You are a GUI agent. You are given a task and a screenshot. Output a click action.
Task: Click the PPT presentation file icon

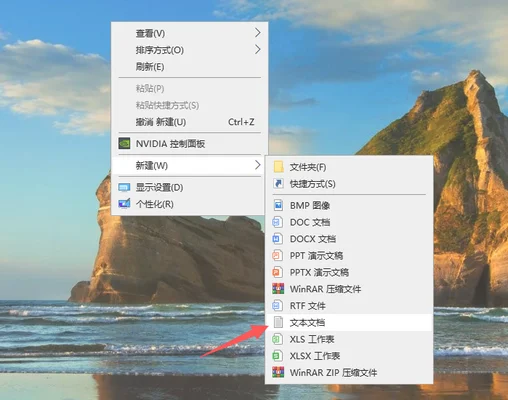[x=278, y=255]
